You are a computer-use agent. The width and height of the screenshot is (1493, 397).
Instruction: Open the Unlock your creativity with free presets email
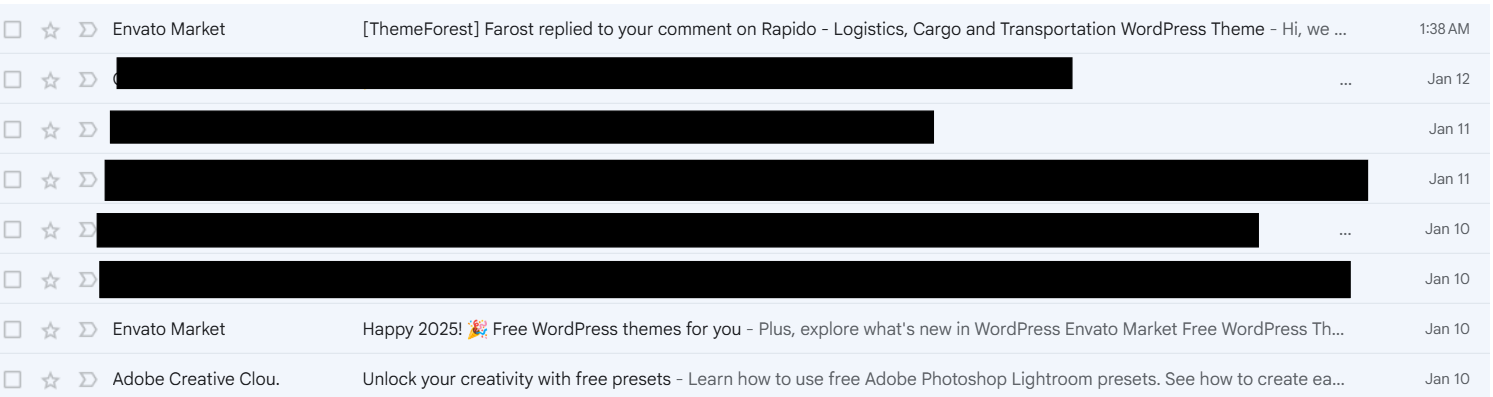[x=516, y=380]
